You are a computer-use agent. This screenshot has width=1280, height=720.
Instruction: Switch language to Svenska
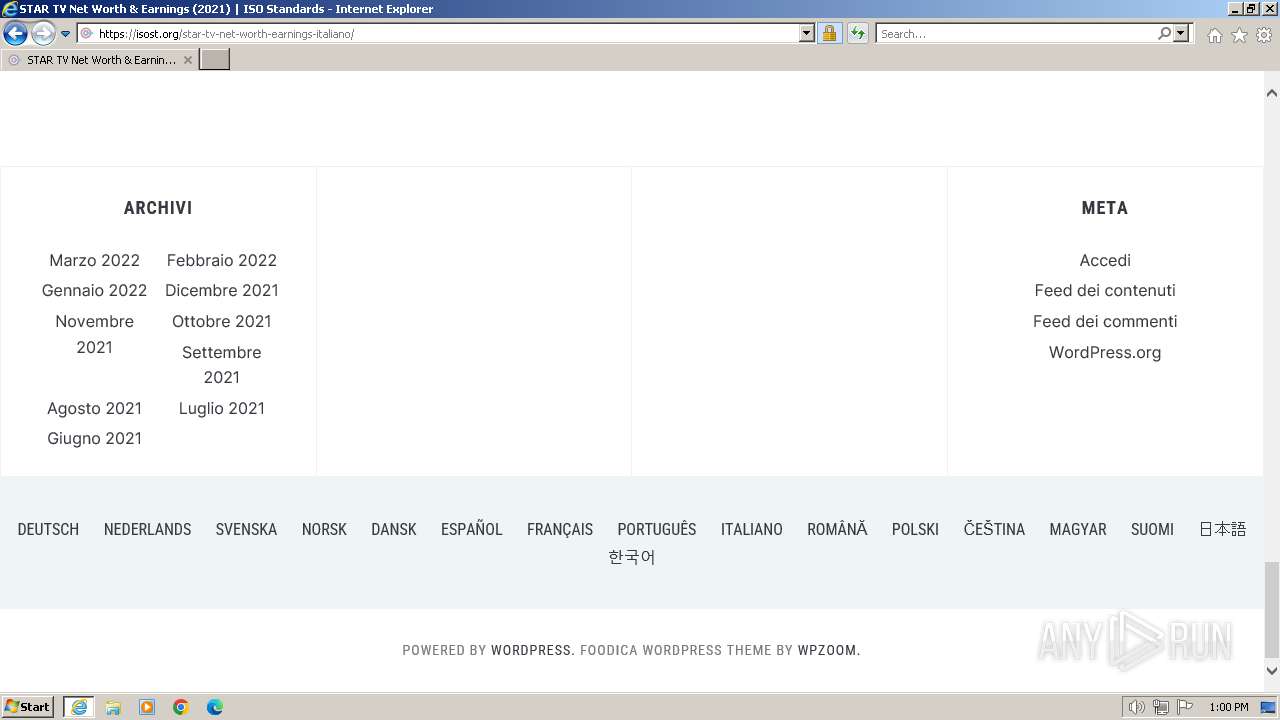click(x=246, y=529)
